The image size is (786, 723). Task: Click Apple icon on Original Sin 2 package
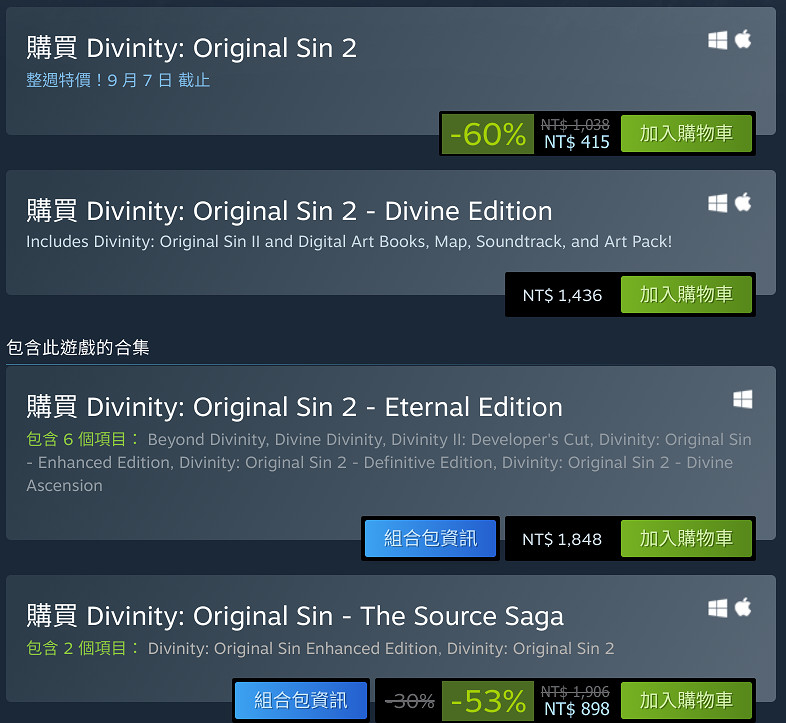[743, 40]
